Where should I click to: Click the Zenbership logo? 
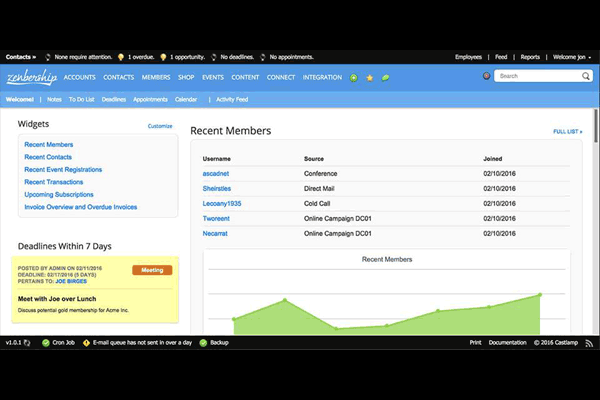pos(32,76)
